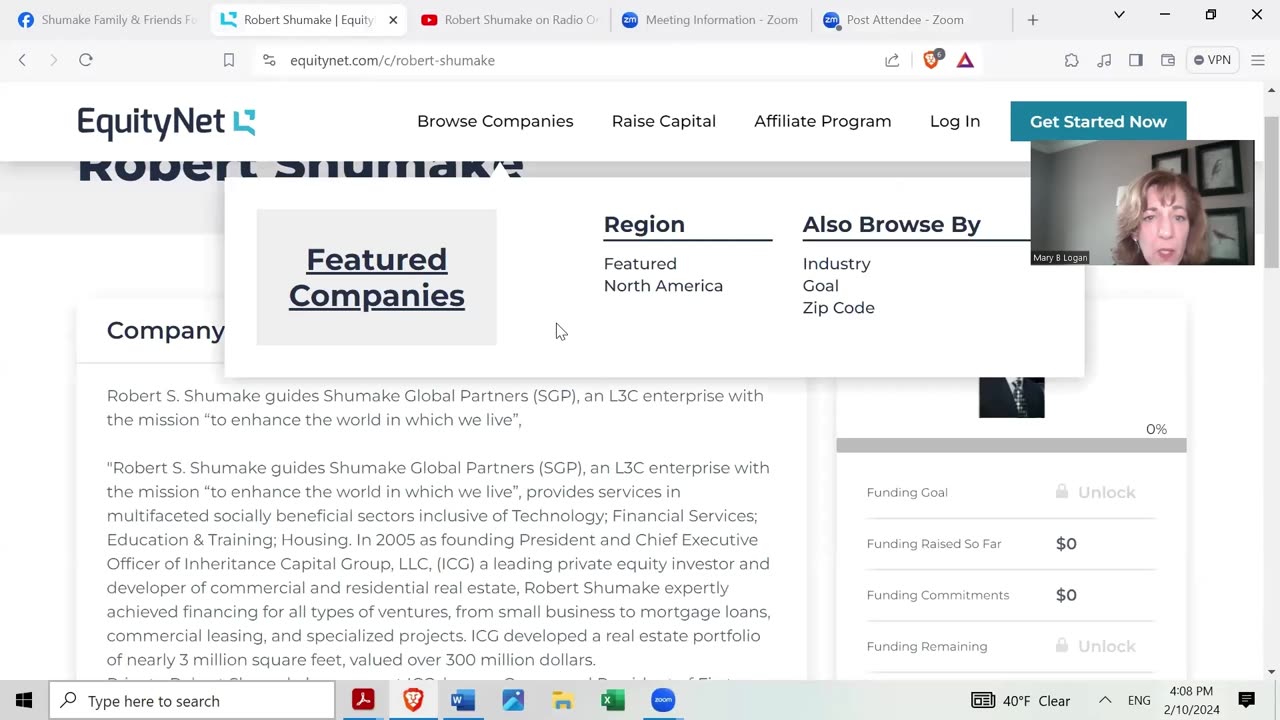Click the company profile photo thumbnail
This screenshot has width=1280, height=720.
[x=1011, y=397]
